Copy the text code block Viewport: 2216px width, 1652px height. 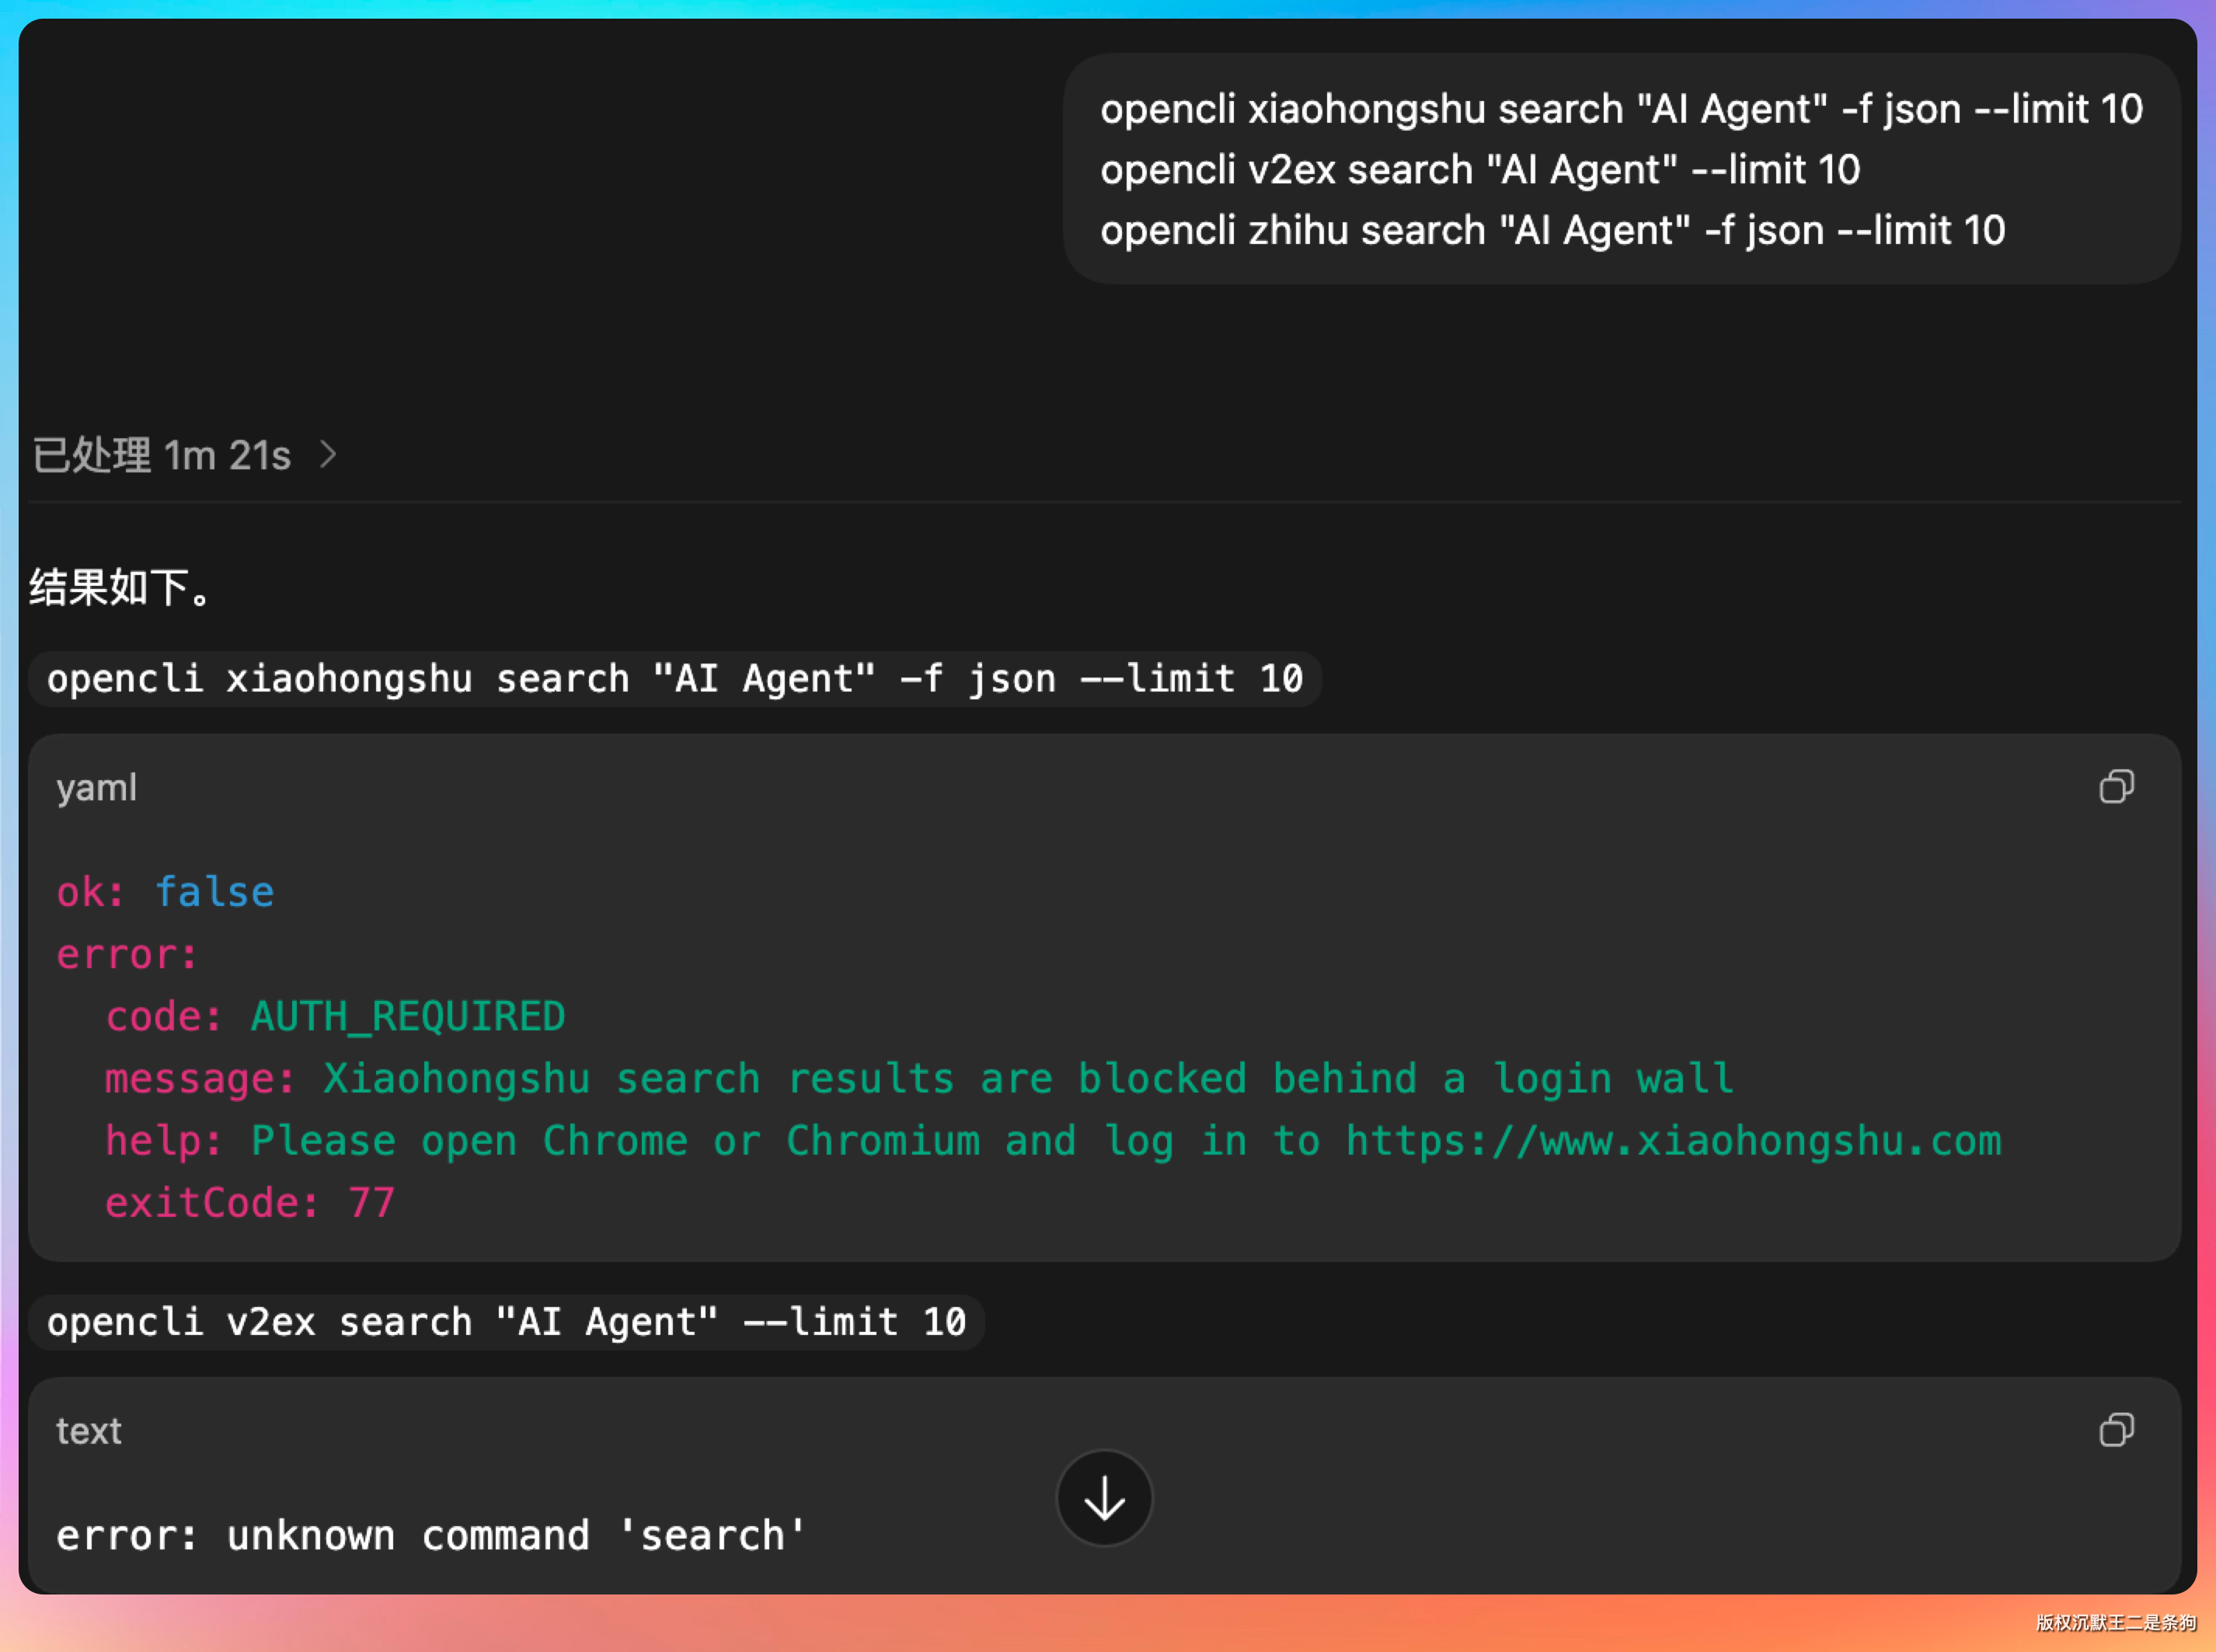click(2116, 1430)
